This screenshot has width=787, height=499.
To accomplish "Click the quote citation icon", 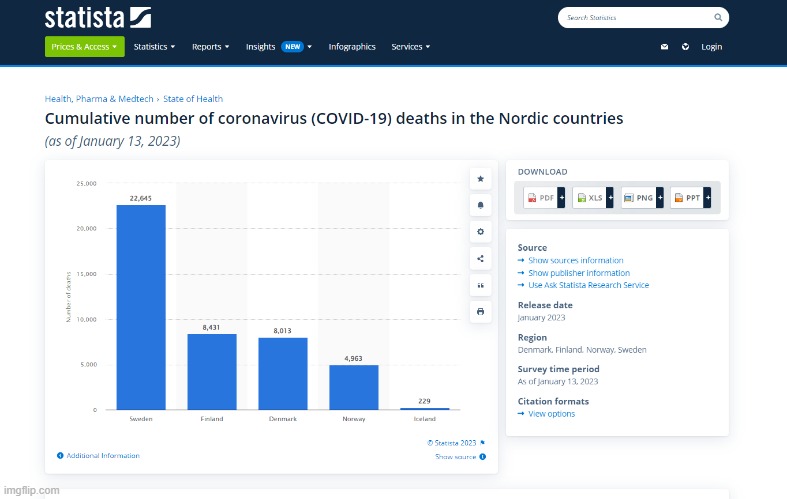I will point(480,285).
